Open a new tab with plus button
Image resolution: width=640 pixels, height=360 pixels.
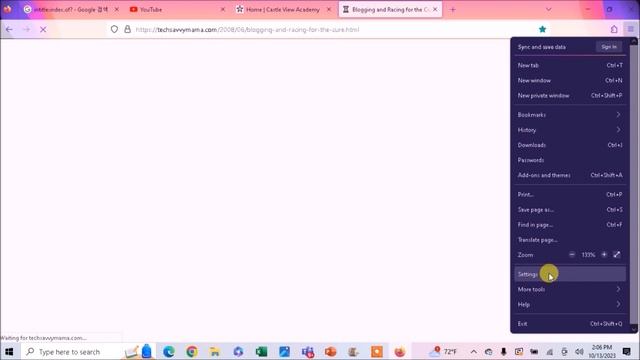(x=453, y=9)
